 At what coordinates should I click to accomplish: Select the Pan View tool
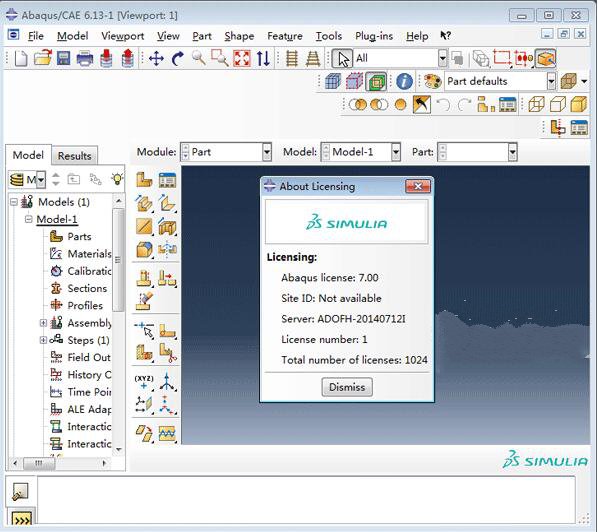pos(156,59)
